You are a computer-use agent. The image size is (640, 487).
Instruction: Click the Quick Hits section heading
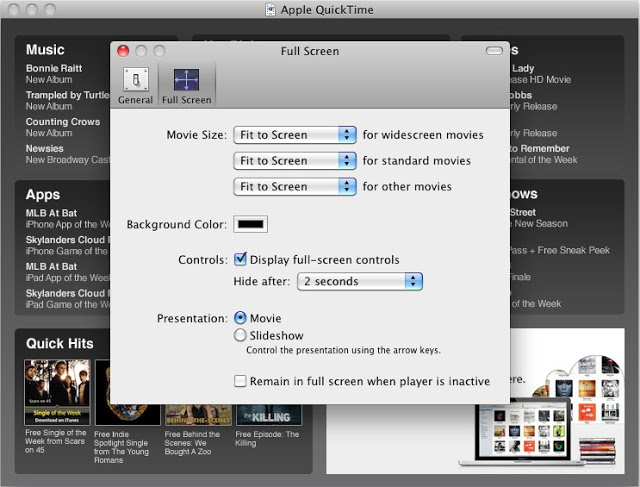pos(60,343)
